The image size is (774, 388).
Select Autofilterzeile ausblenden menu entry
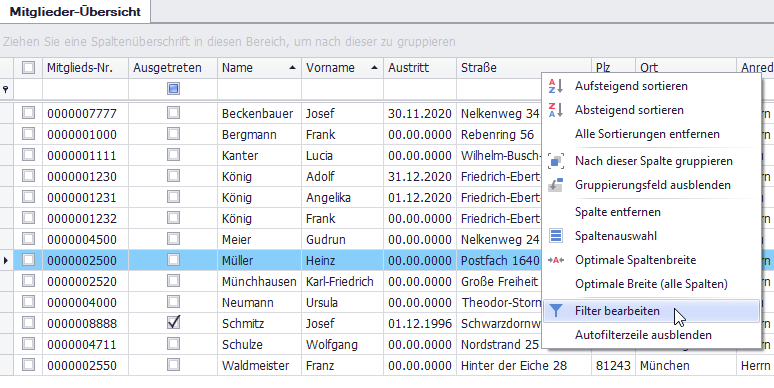pos(643,335)
